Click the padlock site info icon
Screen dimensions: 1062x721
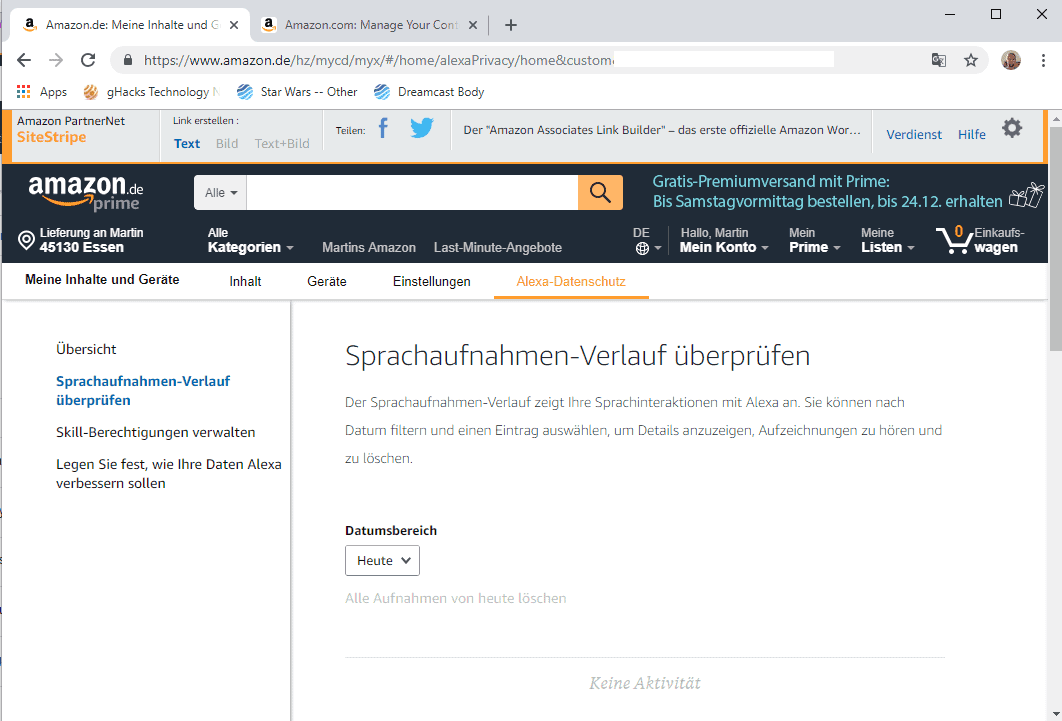pos(128,60)
